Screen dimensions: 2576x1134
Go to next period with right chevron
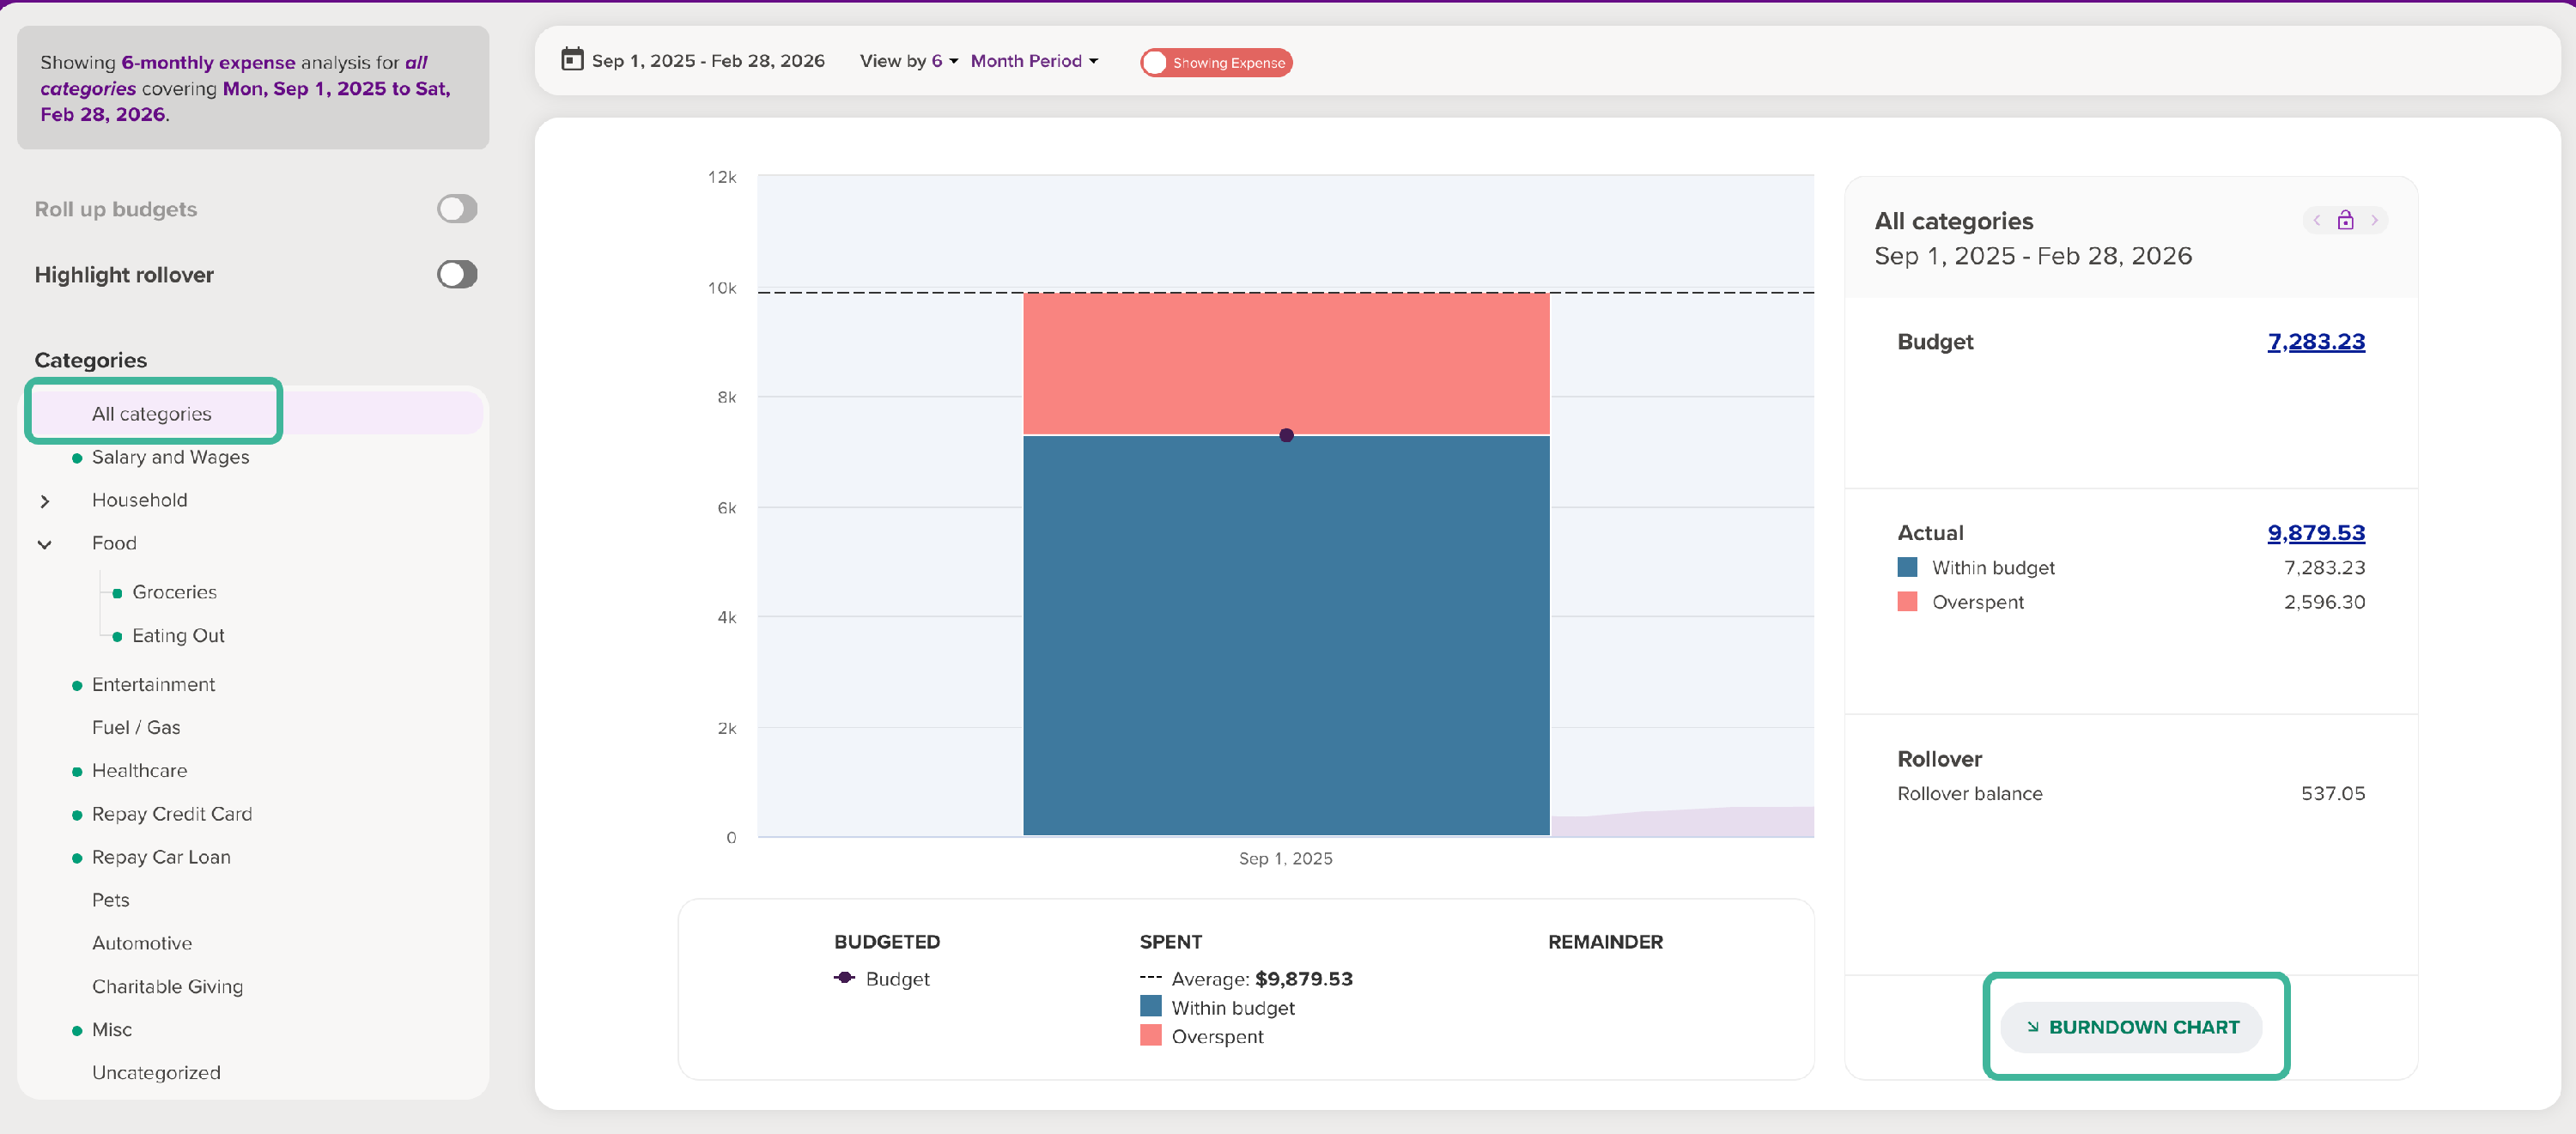(x=2374, y=220)
